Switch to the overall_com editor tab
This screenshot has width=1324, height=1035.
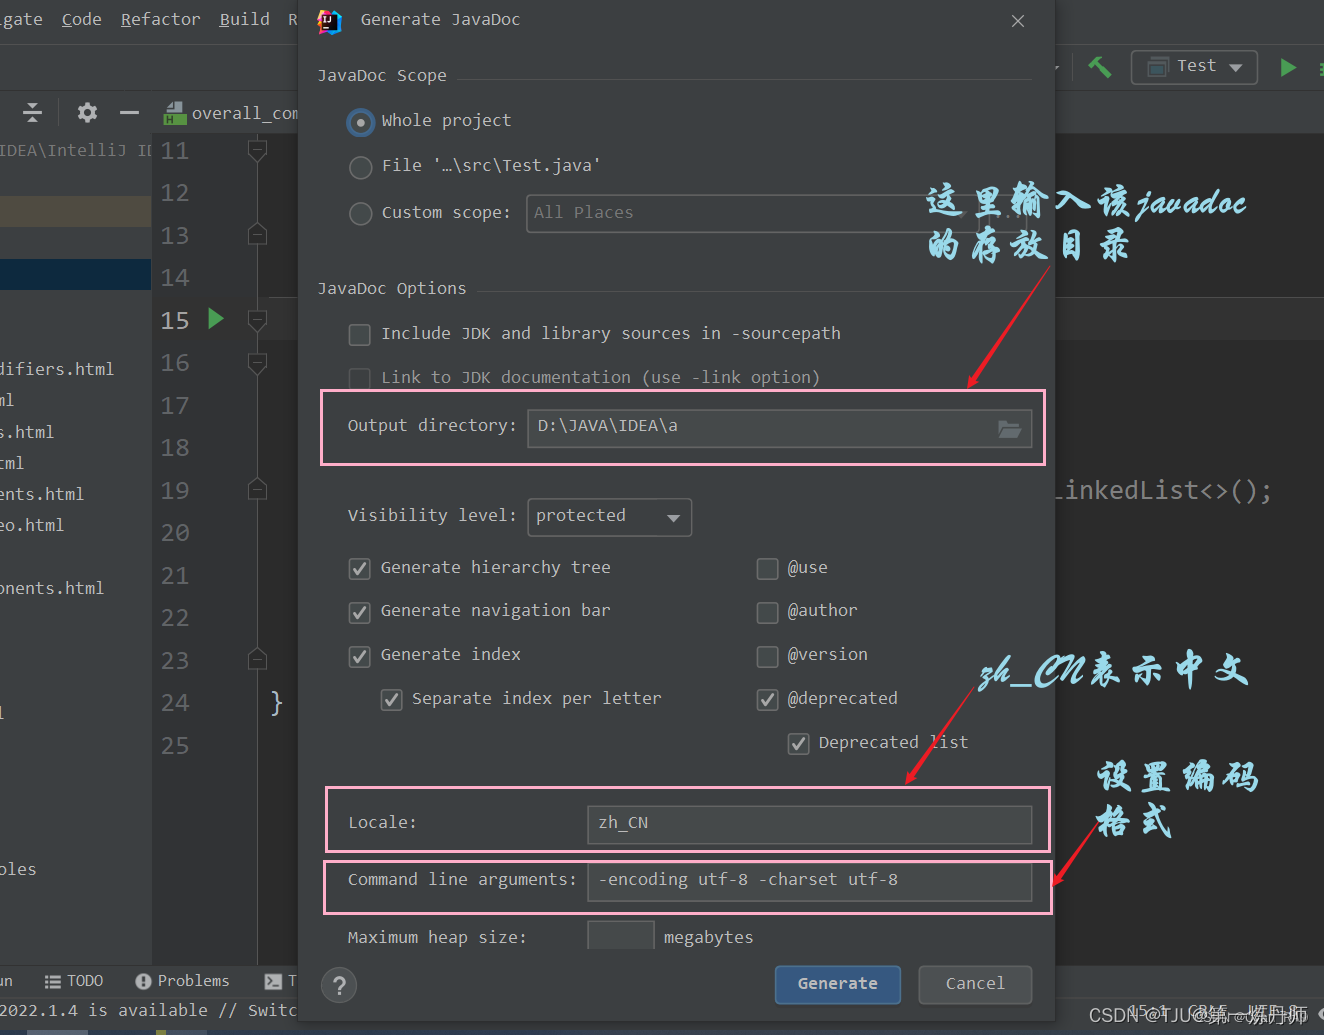tap(230, 113)
